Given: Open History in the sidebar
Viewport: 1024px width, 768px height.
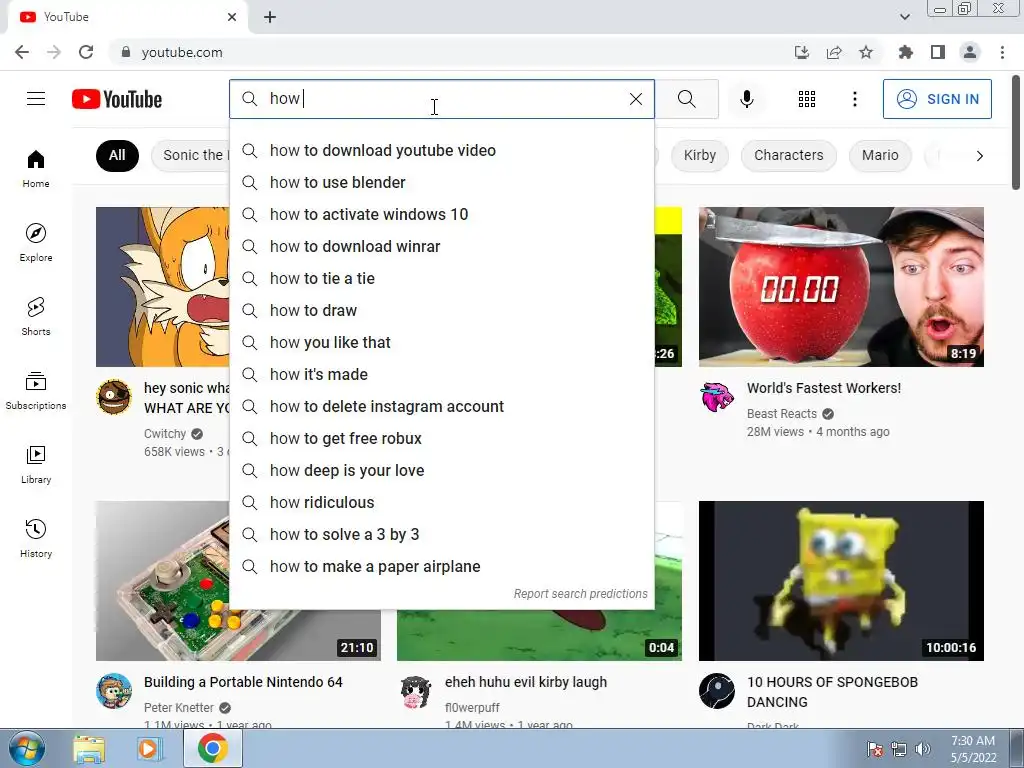Looking at the screenshot, I should (x=36, y=538).
